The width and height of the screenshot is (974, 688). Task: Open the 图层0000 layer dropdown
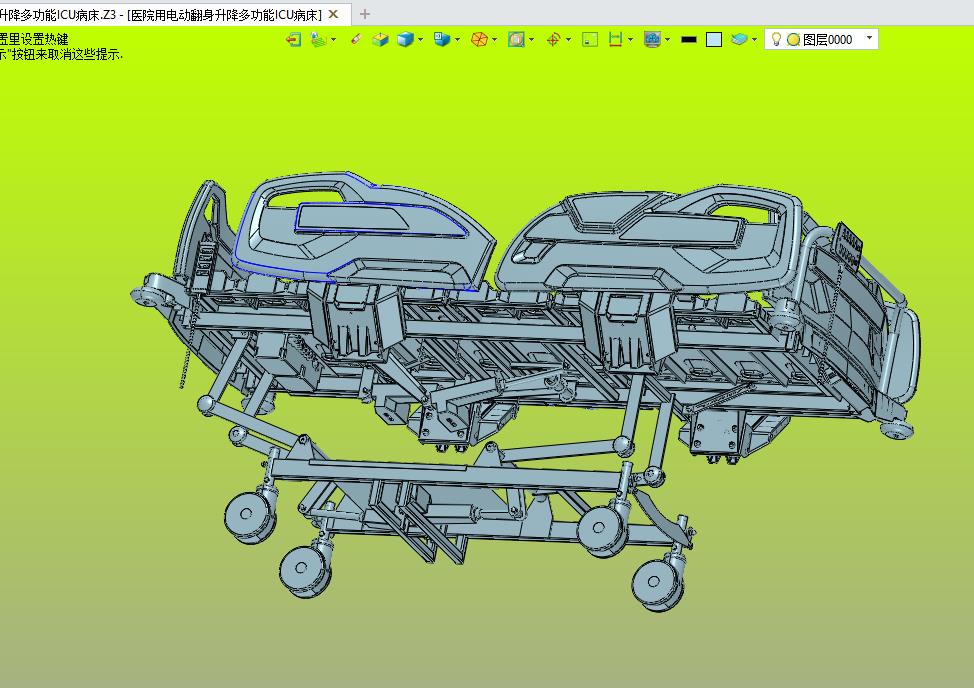click(x=869, y=38)
